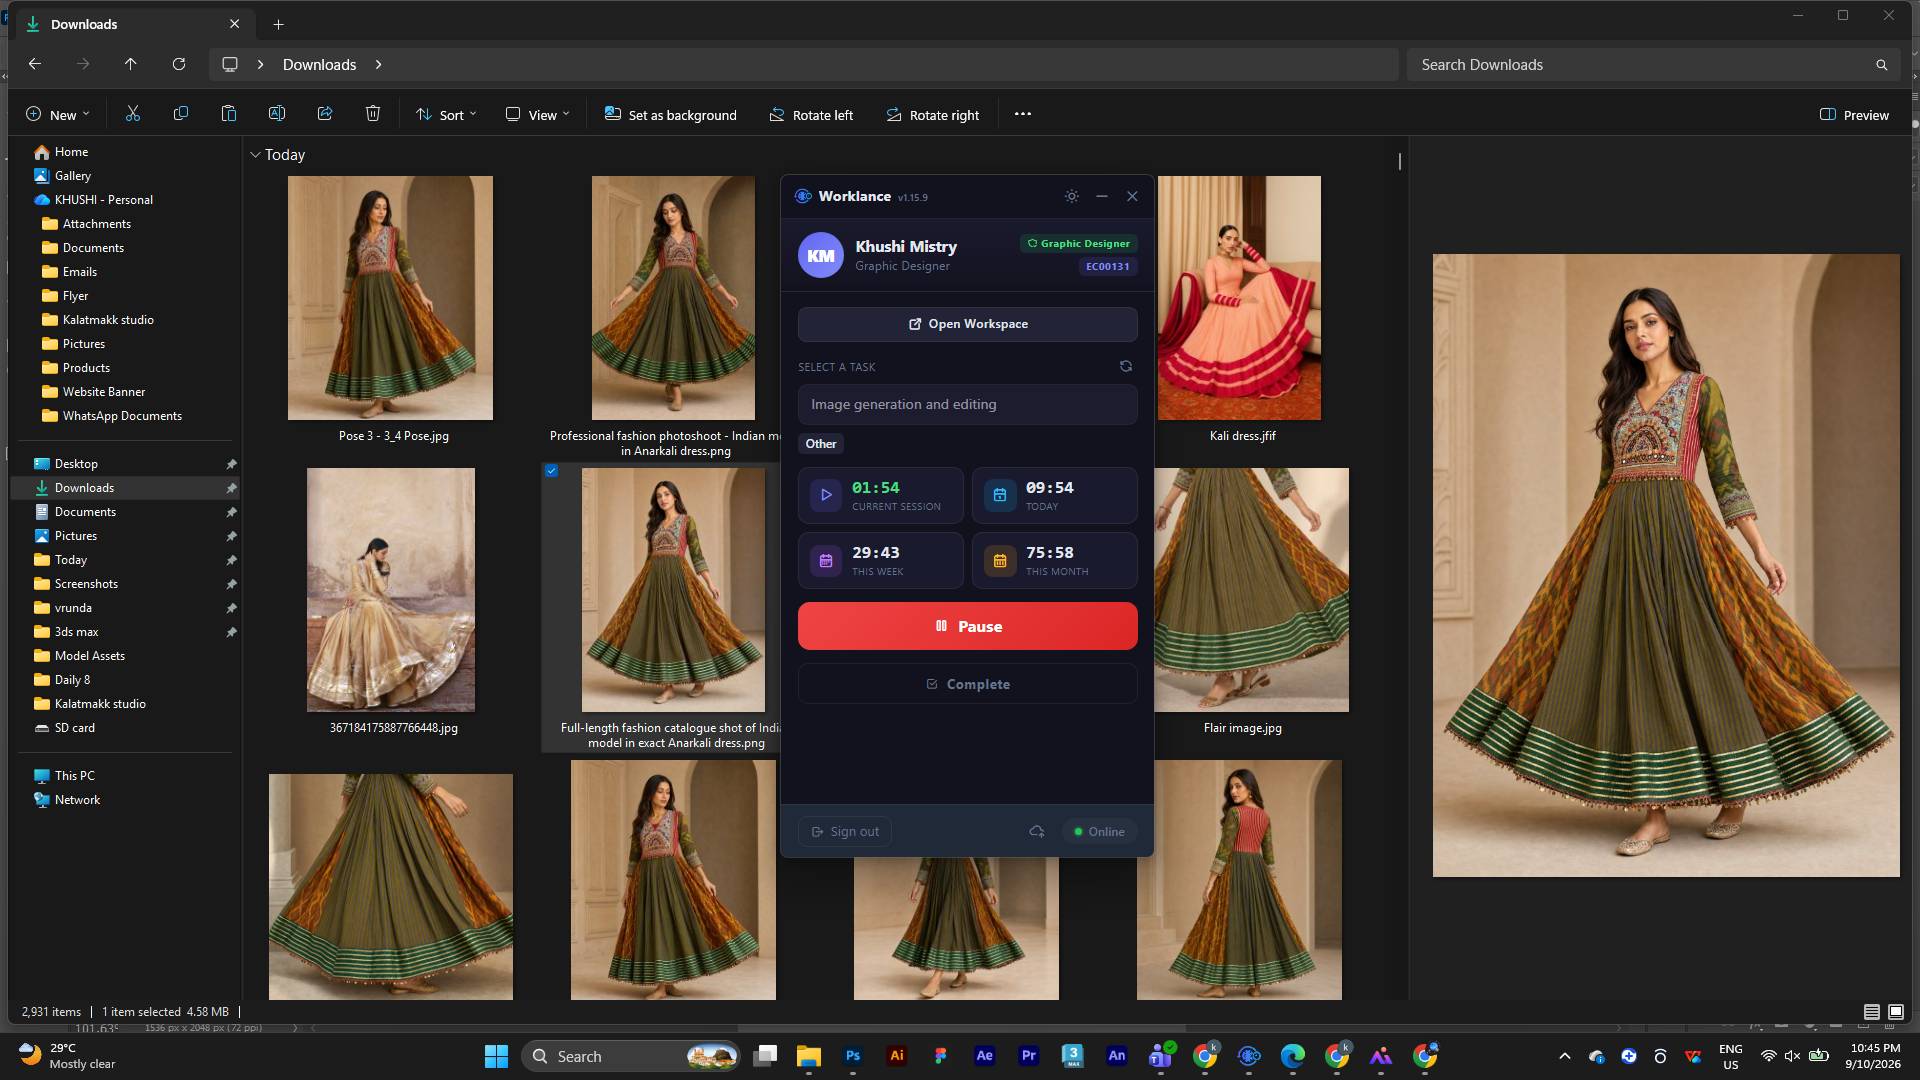Toggle the Worklance Online status indicator

(x=1099, y=831)
